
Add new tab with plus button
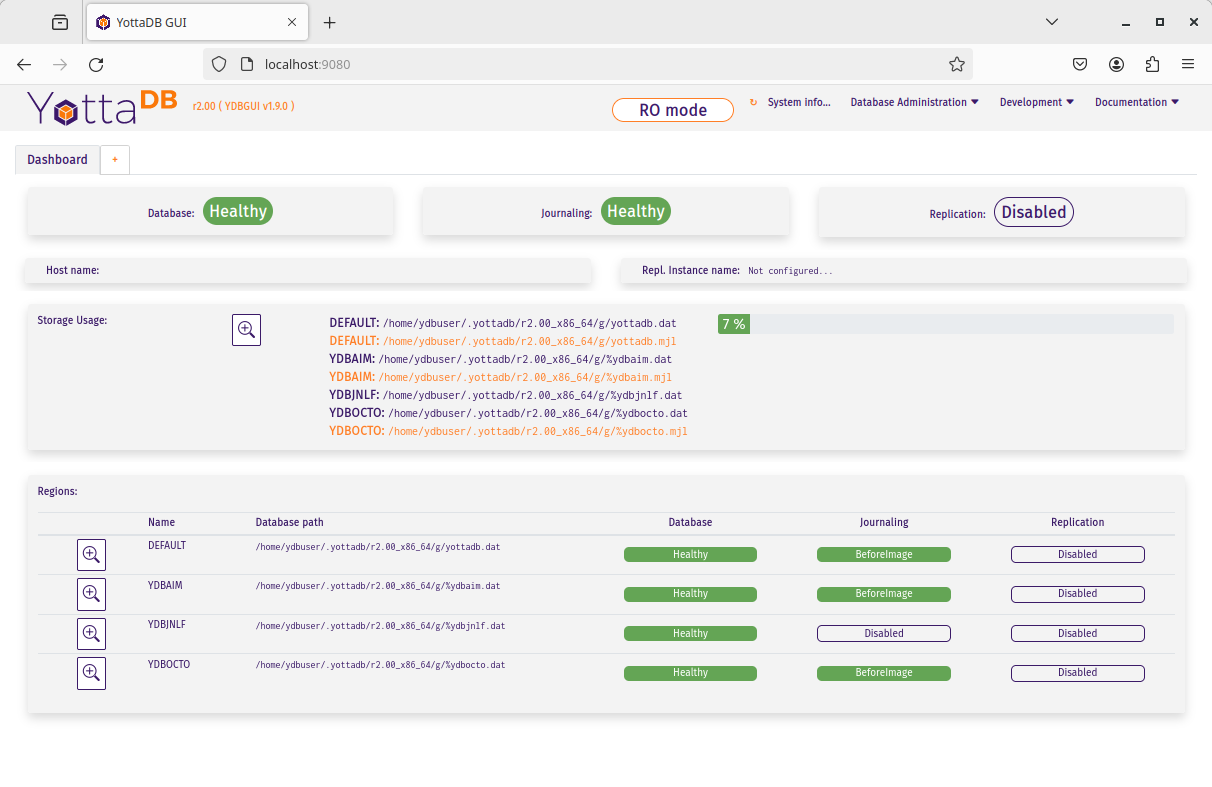(x=115, y=159)
